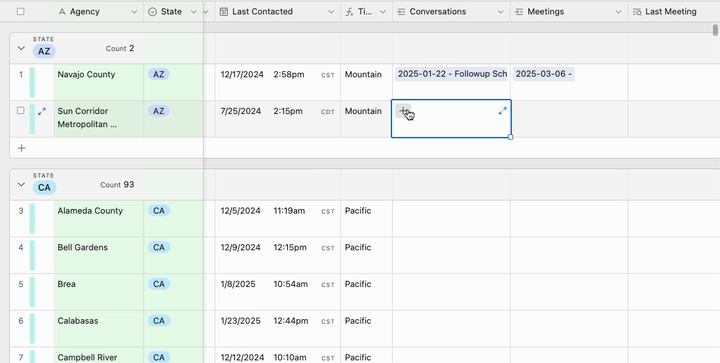
Task: Click the expand icon inside the selected Conversations cell
Action: (x=503, y=111)
